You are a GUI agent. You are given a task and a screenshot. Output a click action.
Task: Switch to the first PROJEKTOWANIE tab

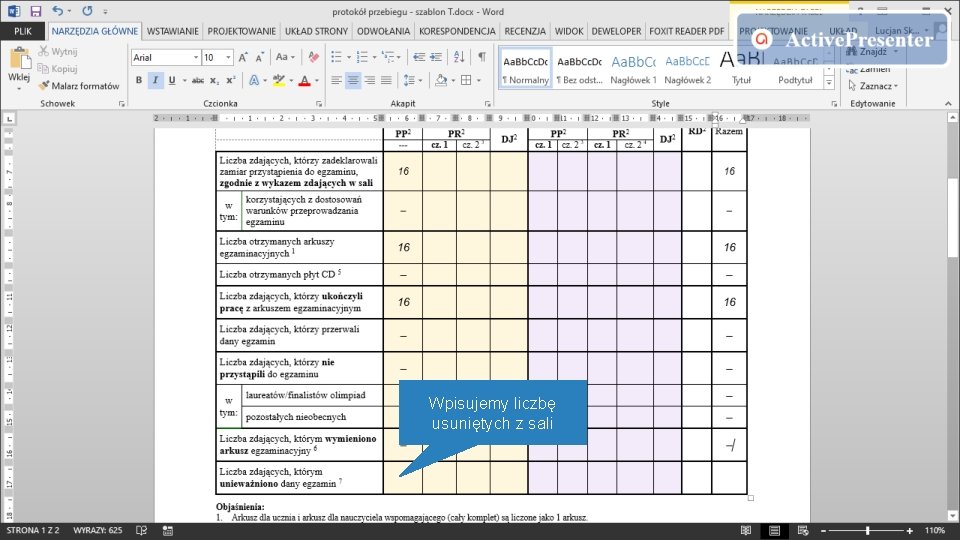(241, 31)
